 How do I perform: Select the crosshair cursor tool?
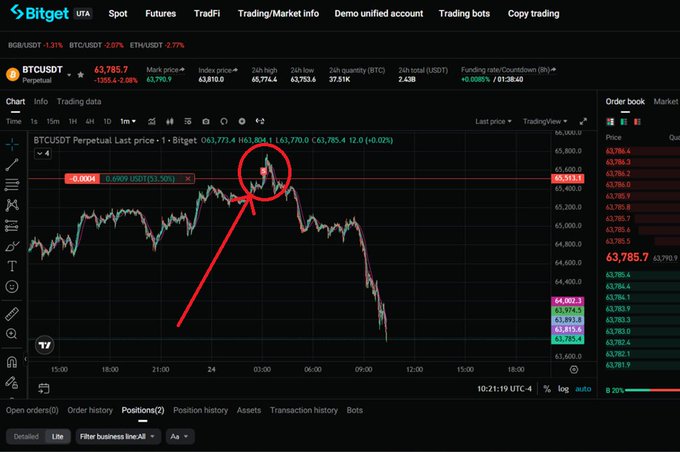click(12, 144)
